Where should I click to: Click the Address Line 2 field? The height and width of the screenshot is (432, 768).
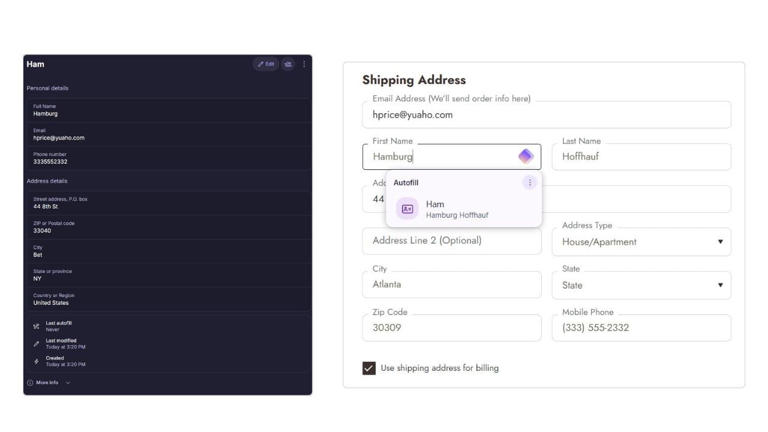pos(451,241)
